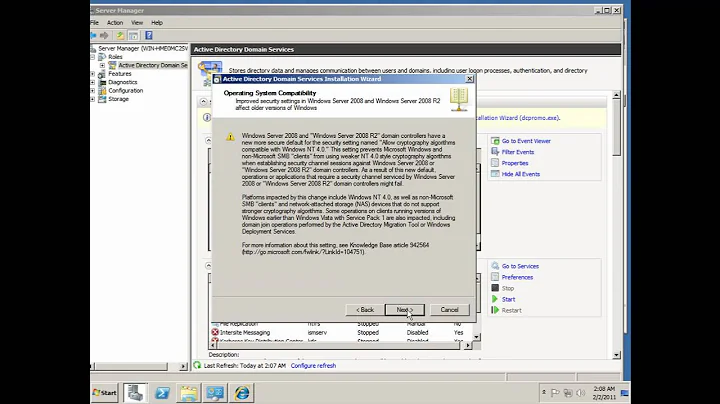
Task: Expand Active Directory Domain Services tree node
Action: pos(102,65)
